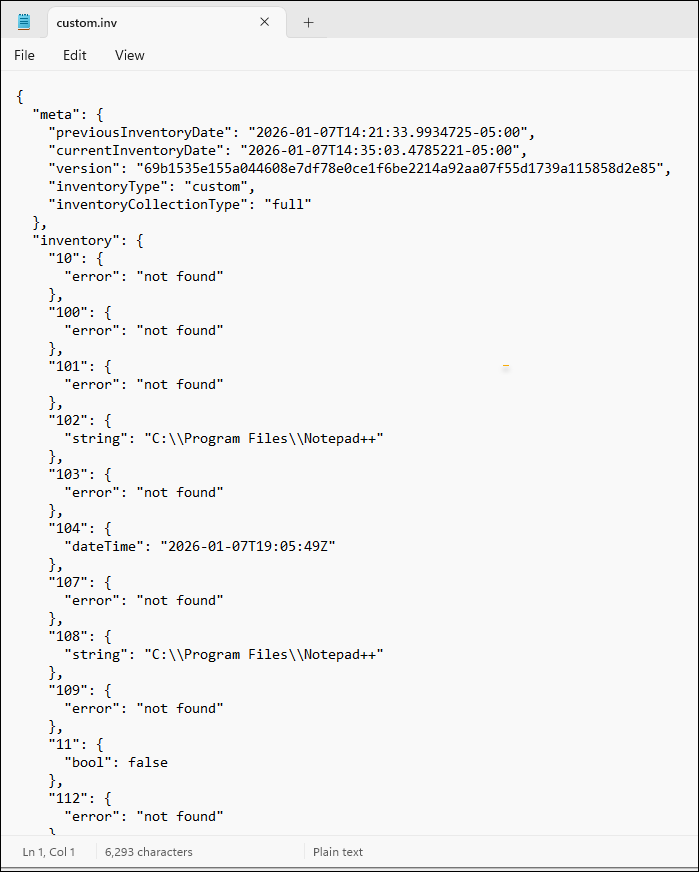Click the long version hash string
699x872 pixels.
[392, 168]
